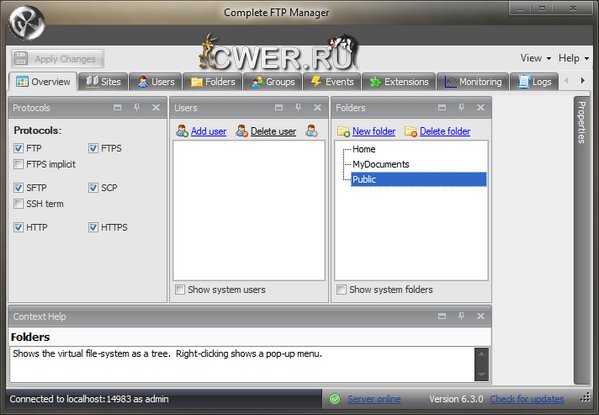Check Show system folders
The image size is (599, 415).
tap(342, 290)
